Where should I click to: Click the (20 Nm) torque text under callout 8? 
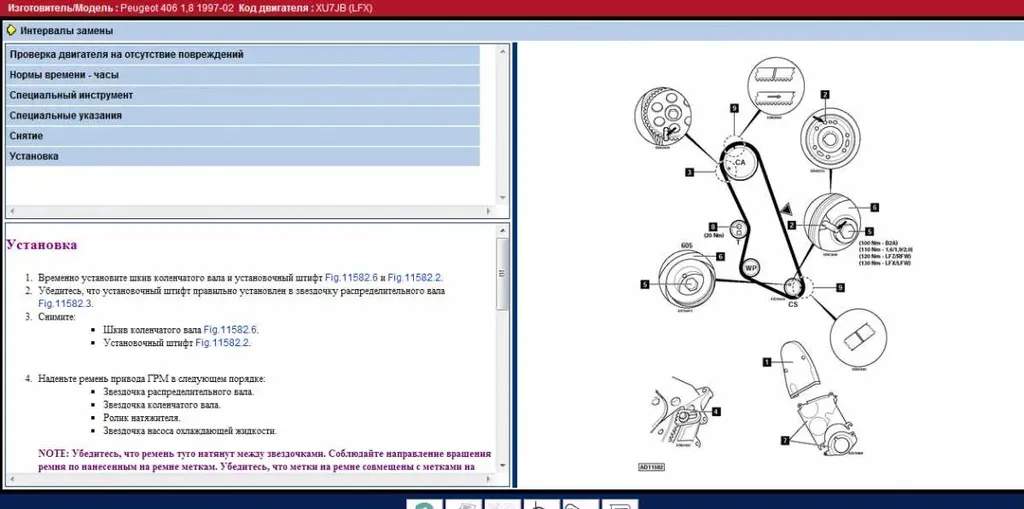(x=714, y=235)
